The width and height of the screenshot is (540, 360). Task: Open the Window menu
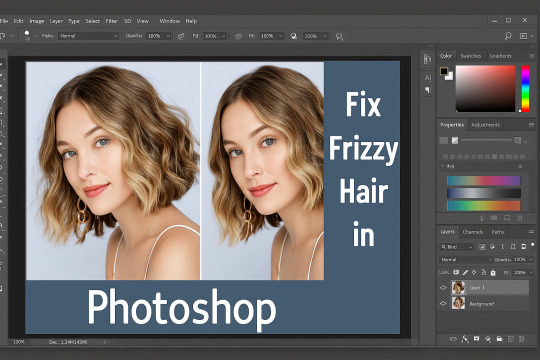169,21
